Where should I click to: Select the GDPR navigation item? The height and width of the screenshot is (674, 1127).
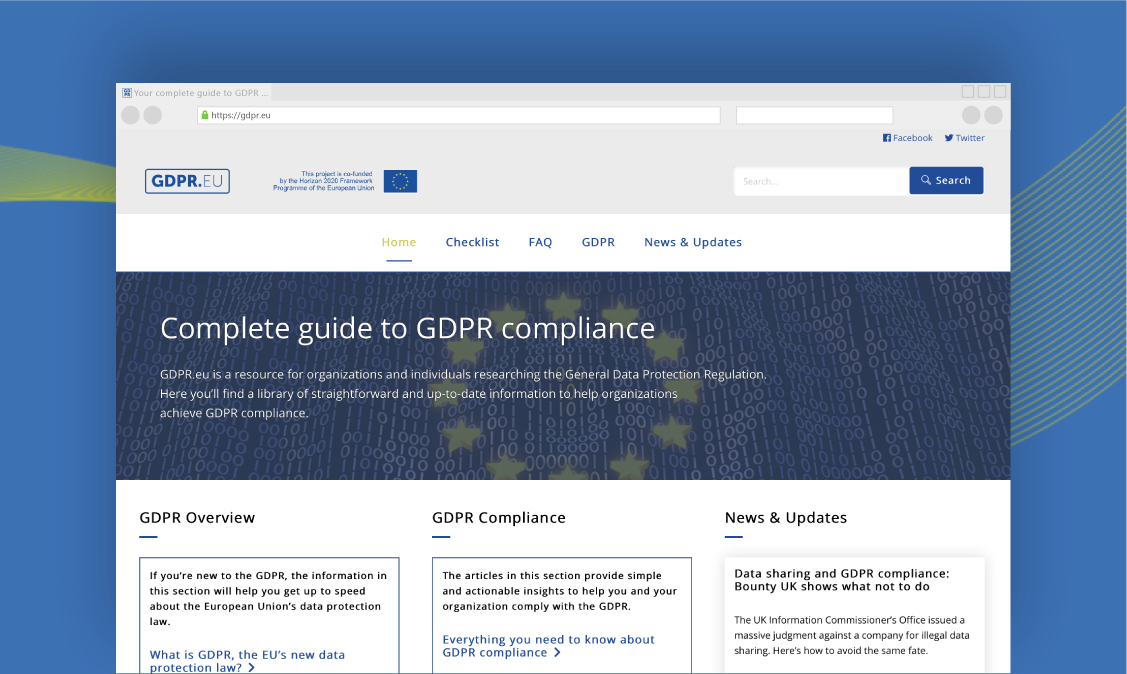(598, 242)
